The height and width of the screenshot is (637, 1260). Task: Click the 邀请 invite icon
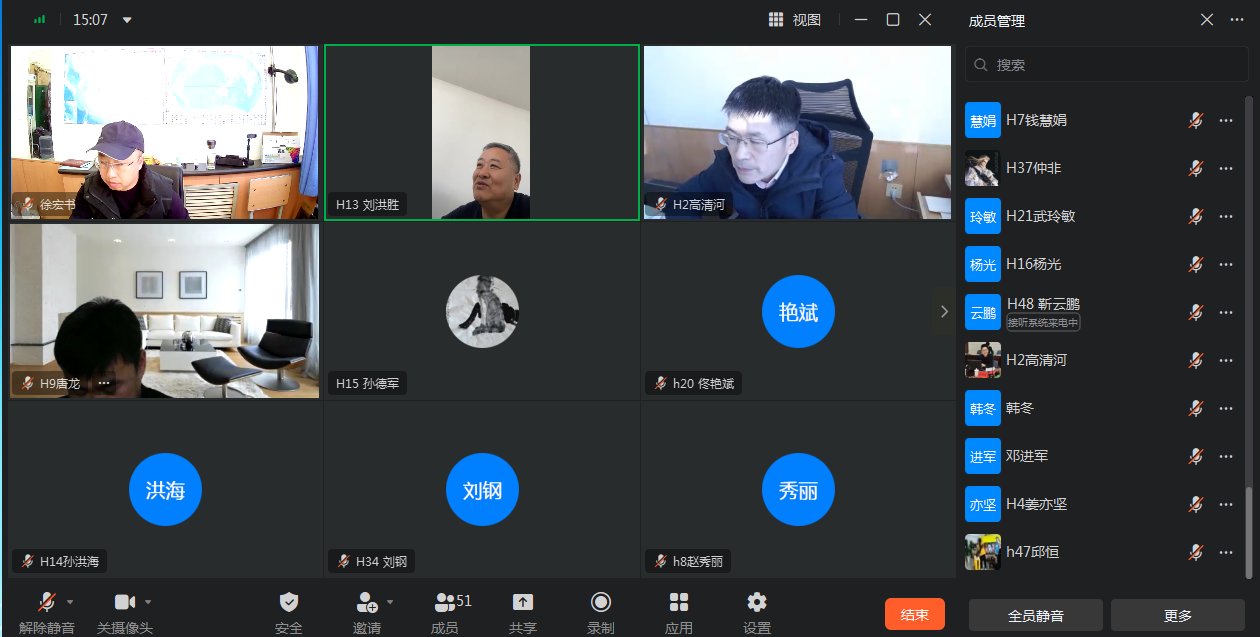pyautogui.click(x=366, y=602)
